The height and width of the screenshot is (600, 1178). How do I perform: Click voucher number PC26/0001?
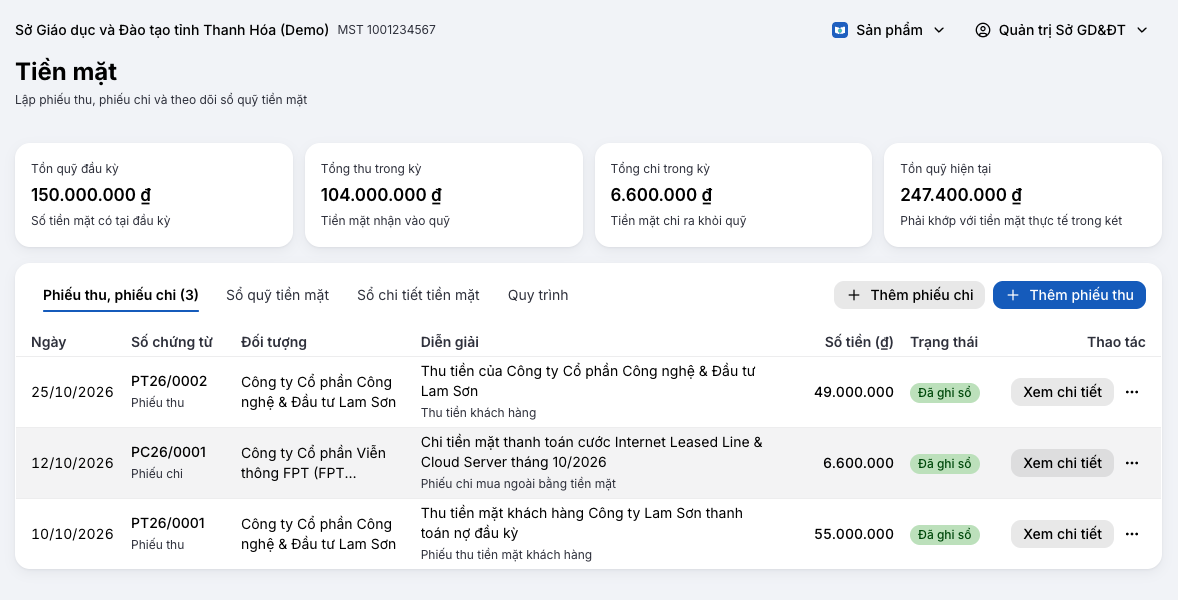[x=168, y=452]
